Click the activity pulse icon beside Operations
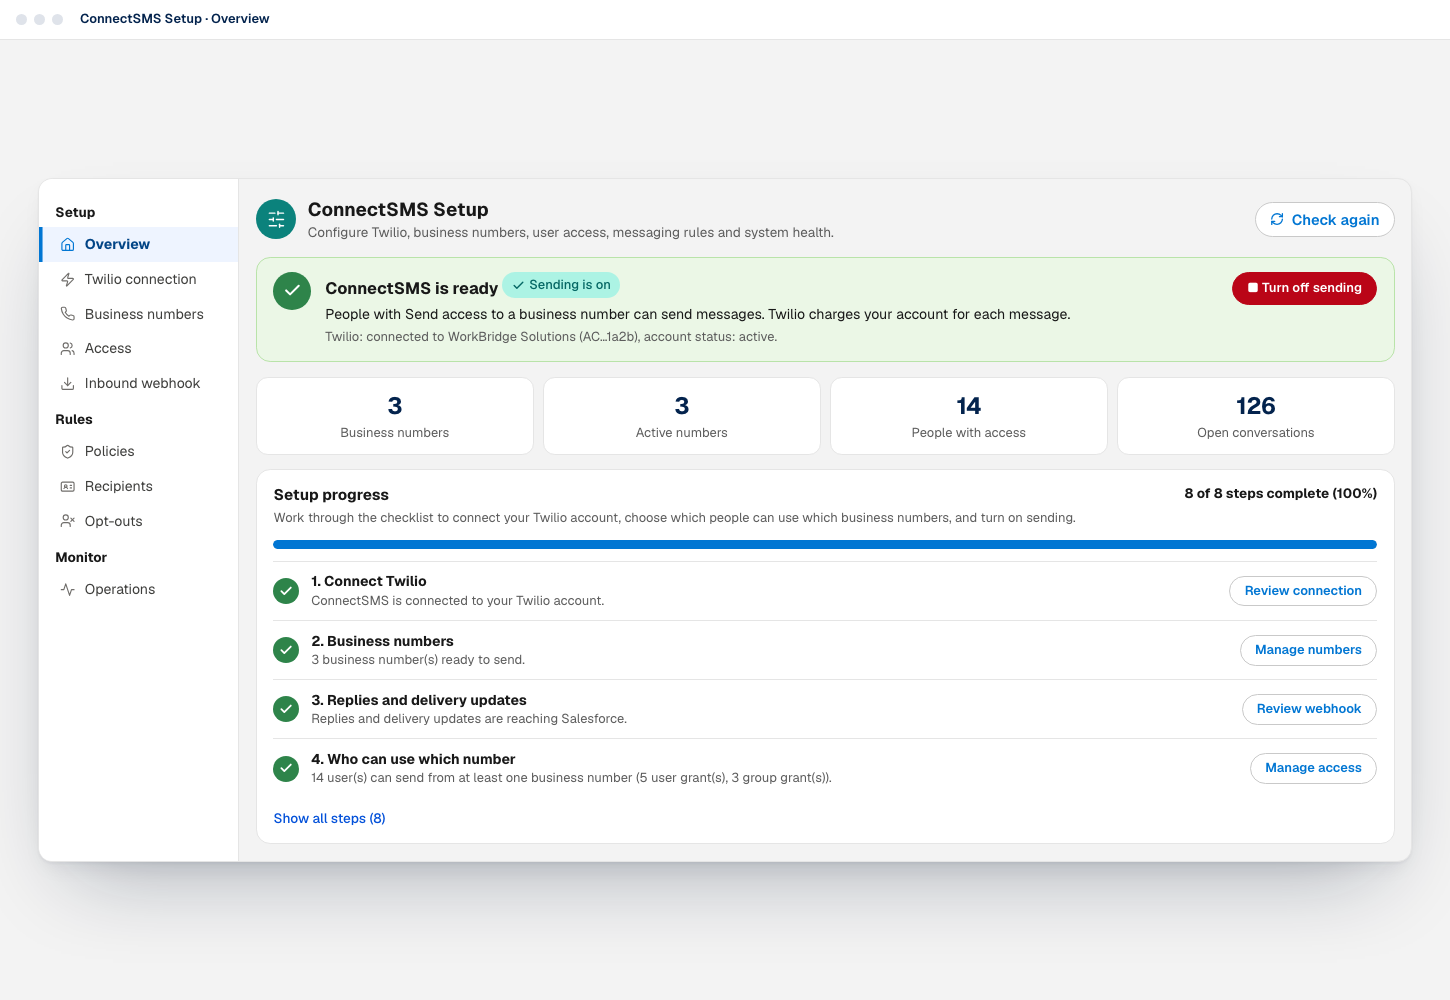 coord(68,590)
